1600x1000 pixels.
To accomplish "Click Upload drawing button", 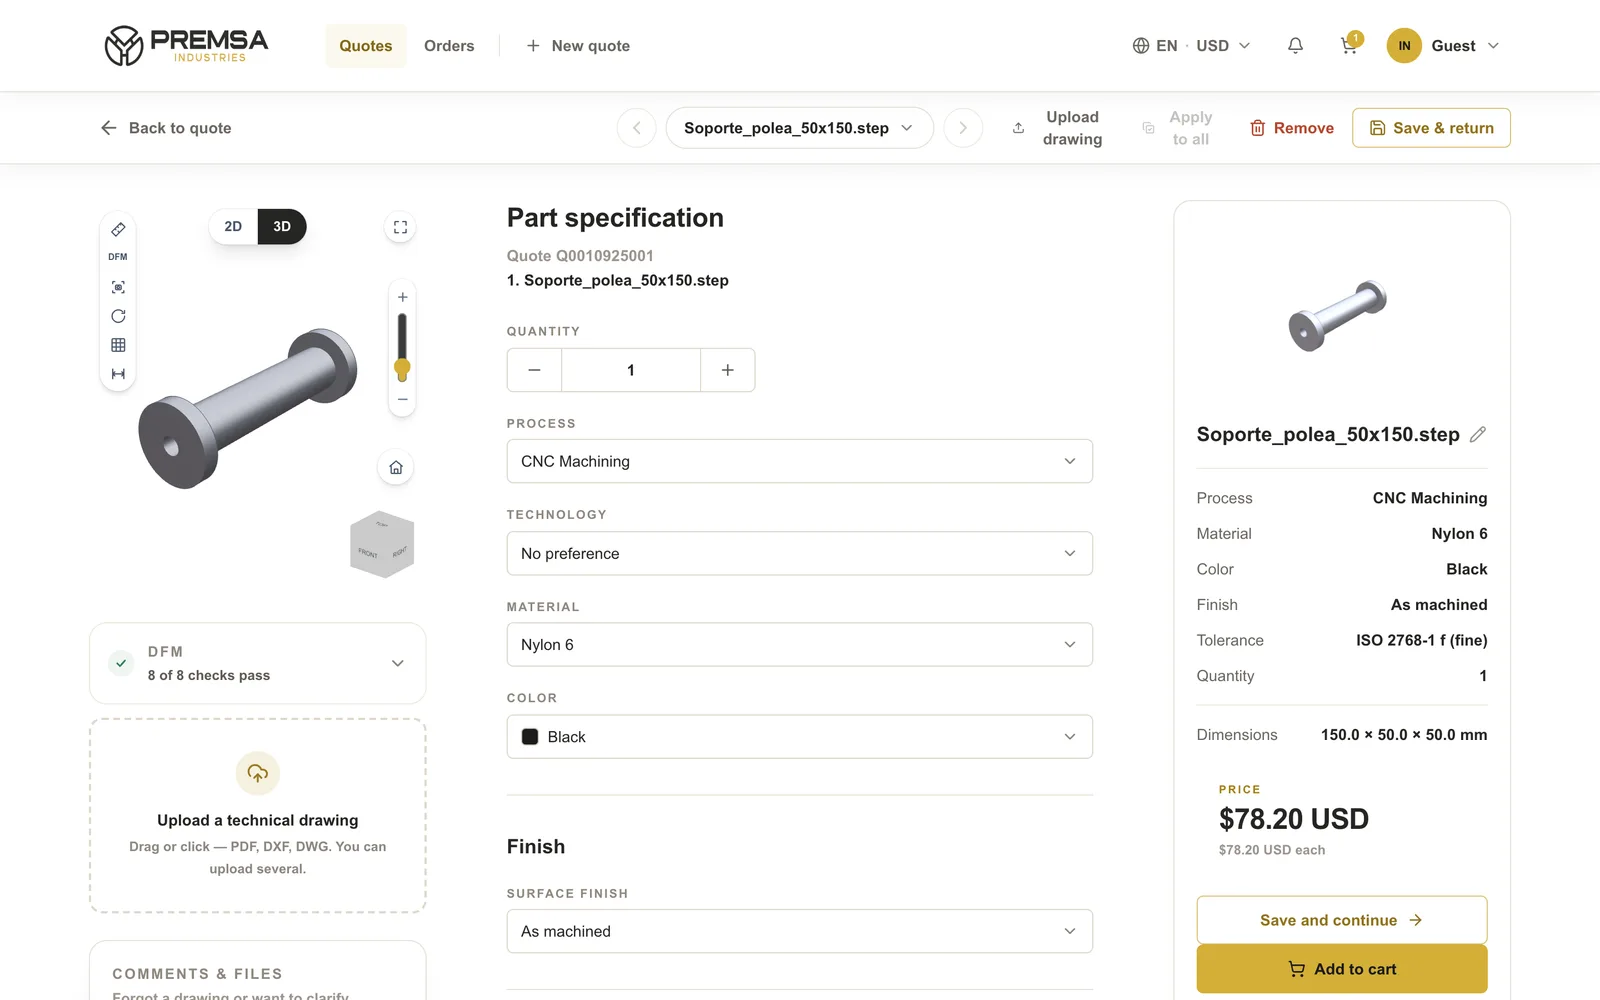I will (1057, 128).
